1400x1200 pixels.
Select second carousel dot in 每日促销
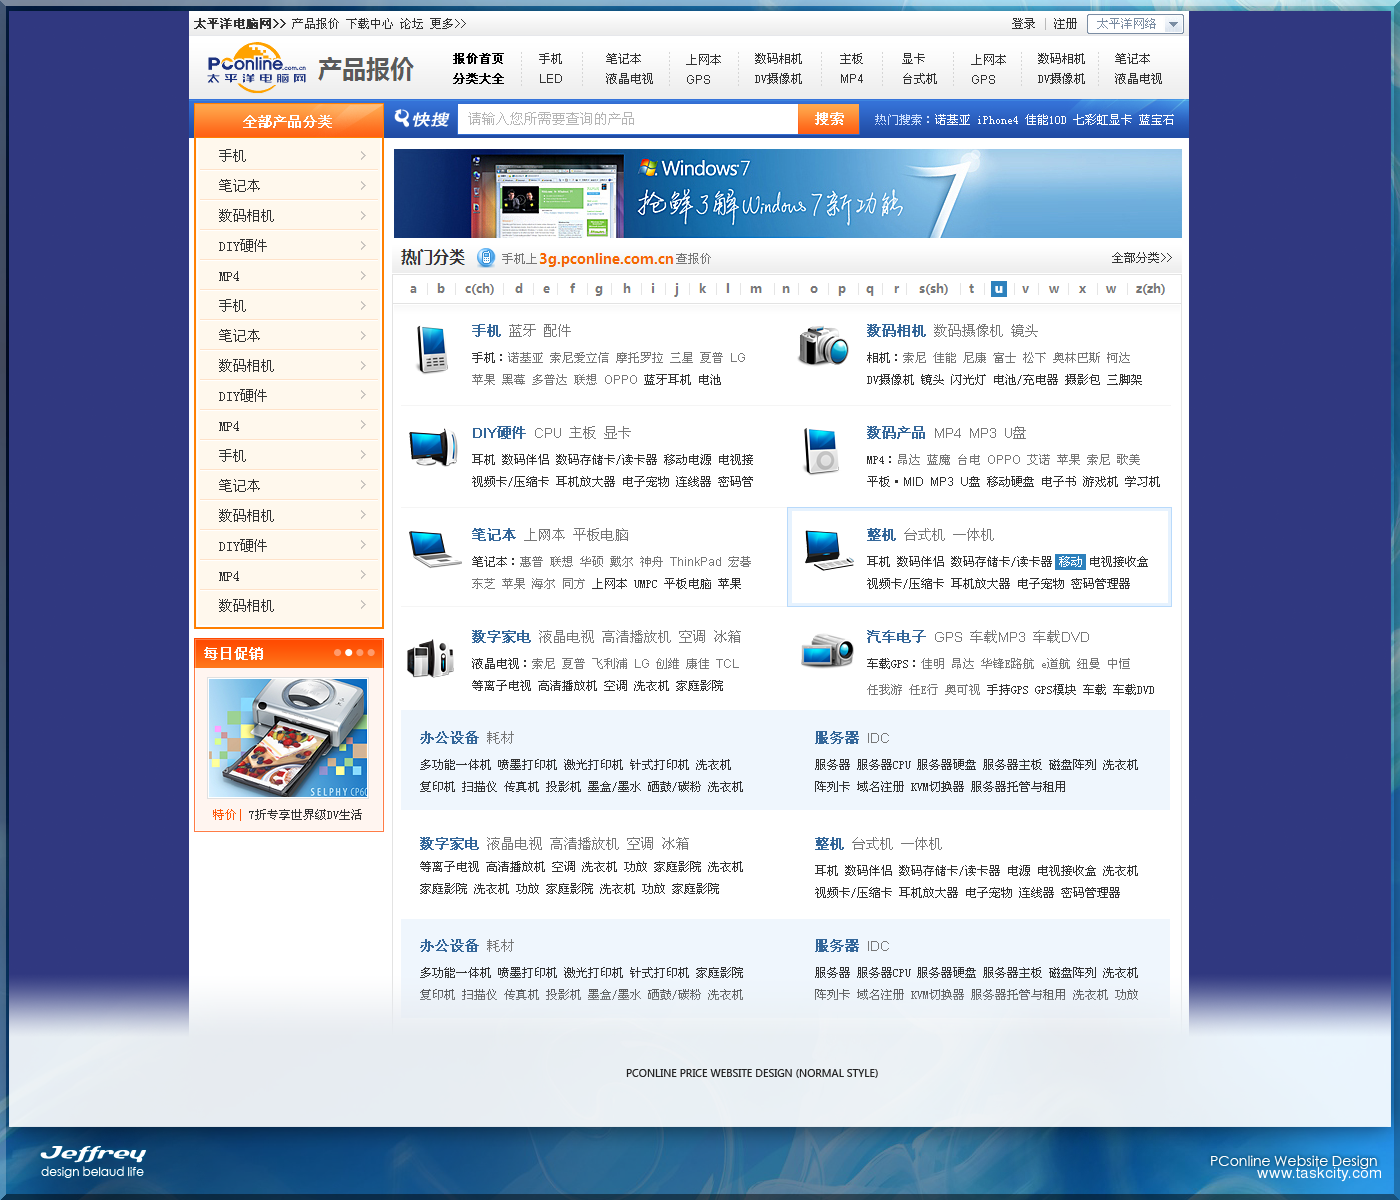348,653
